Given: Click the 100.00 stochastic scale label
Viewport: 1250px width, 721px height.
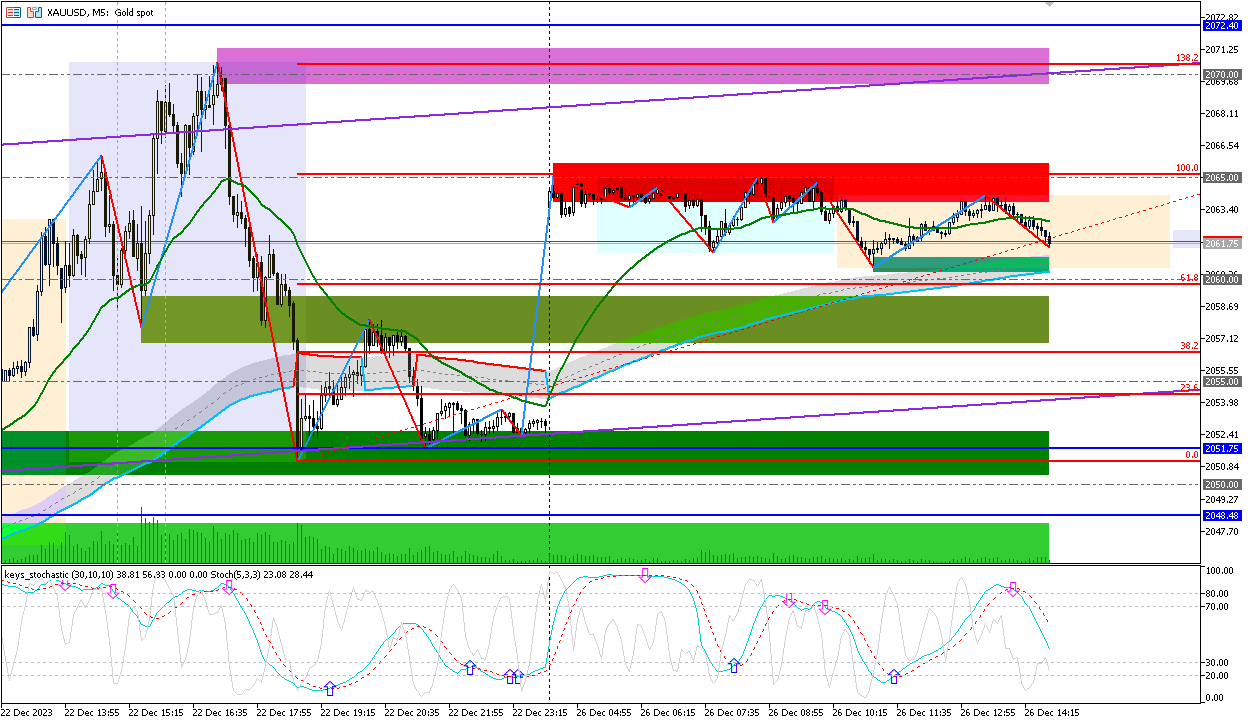Looking at the screenshot, I should pos(1219,571).
